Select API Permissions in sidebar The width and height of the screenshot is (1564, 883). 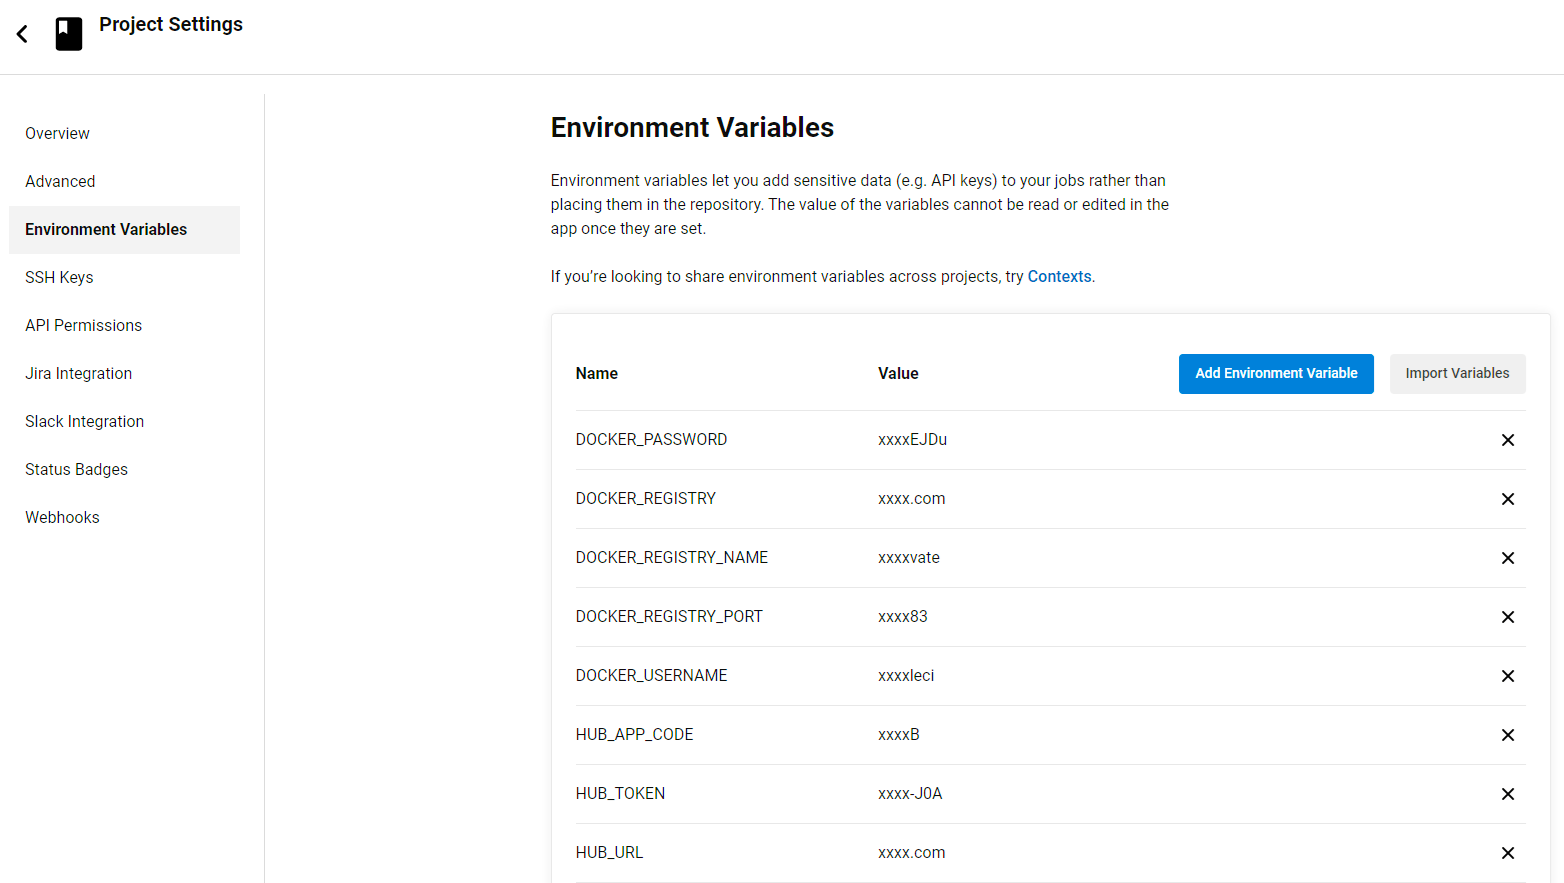[x=83, y=326]
